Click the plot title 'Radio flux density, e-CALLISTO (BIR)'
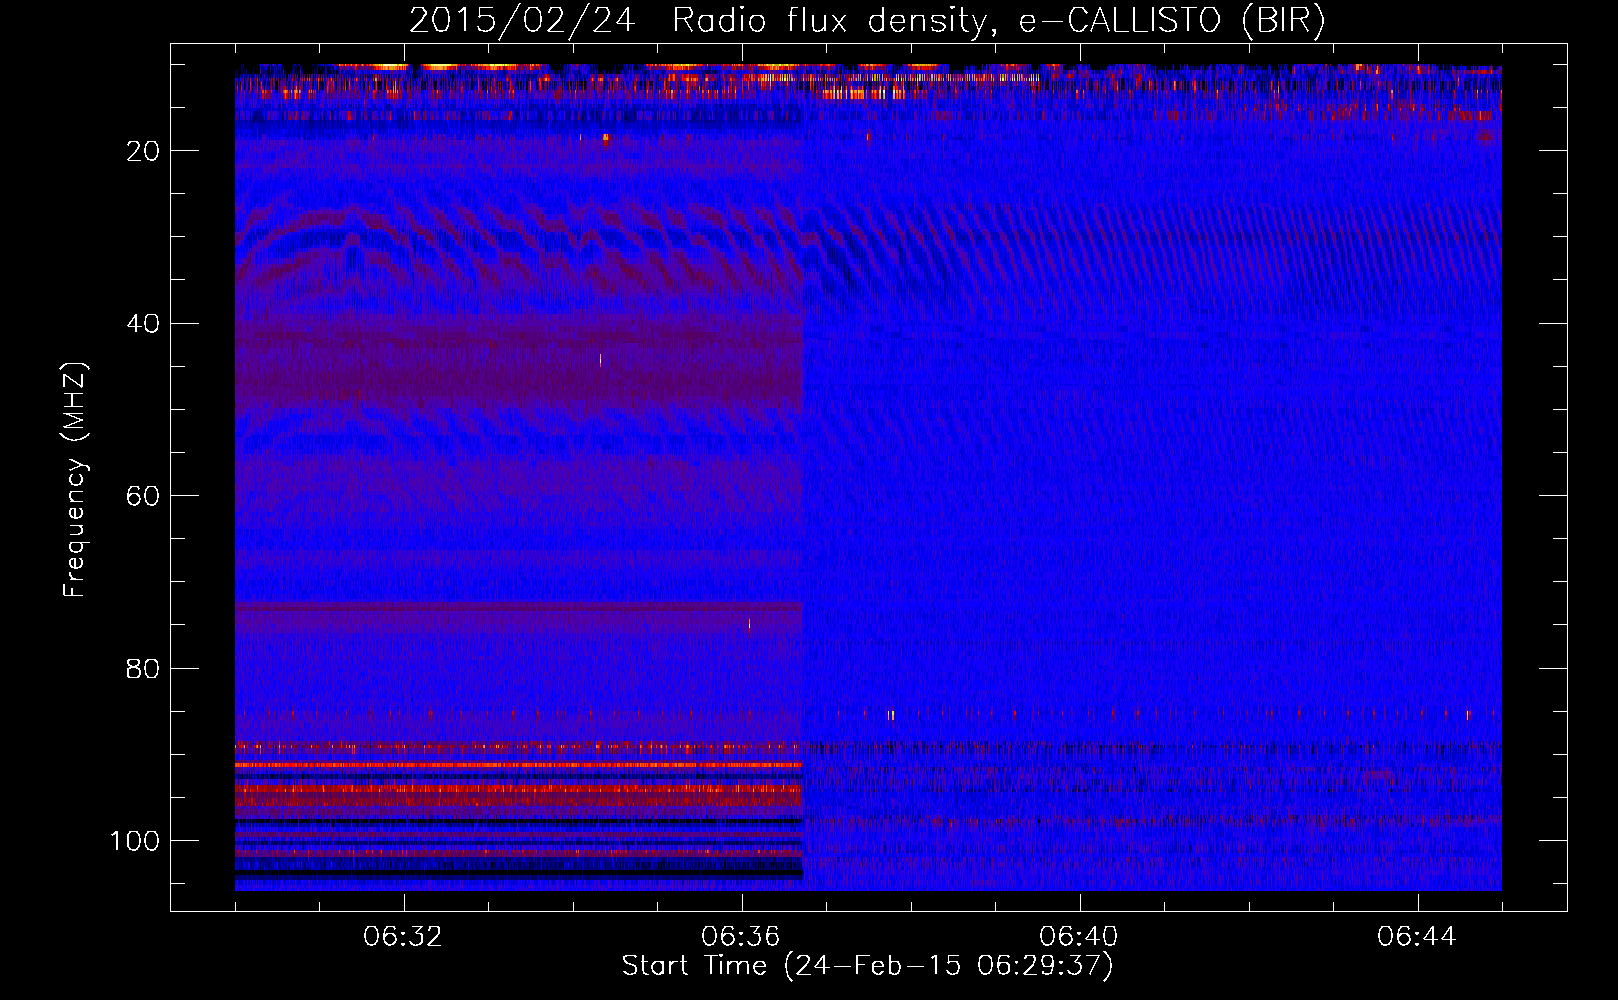The image size is (1618, 1000). coord(999,21)
